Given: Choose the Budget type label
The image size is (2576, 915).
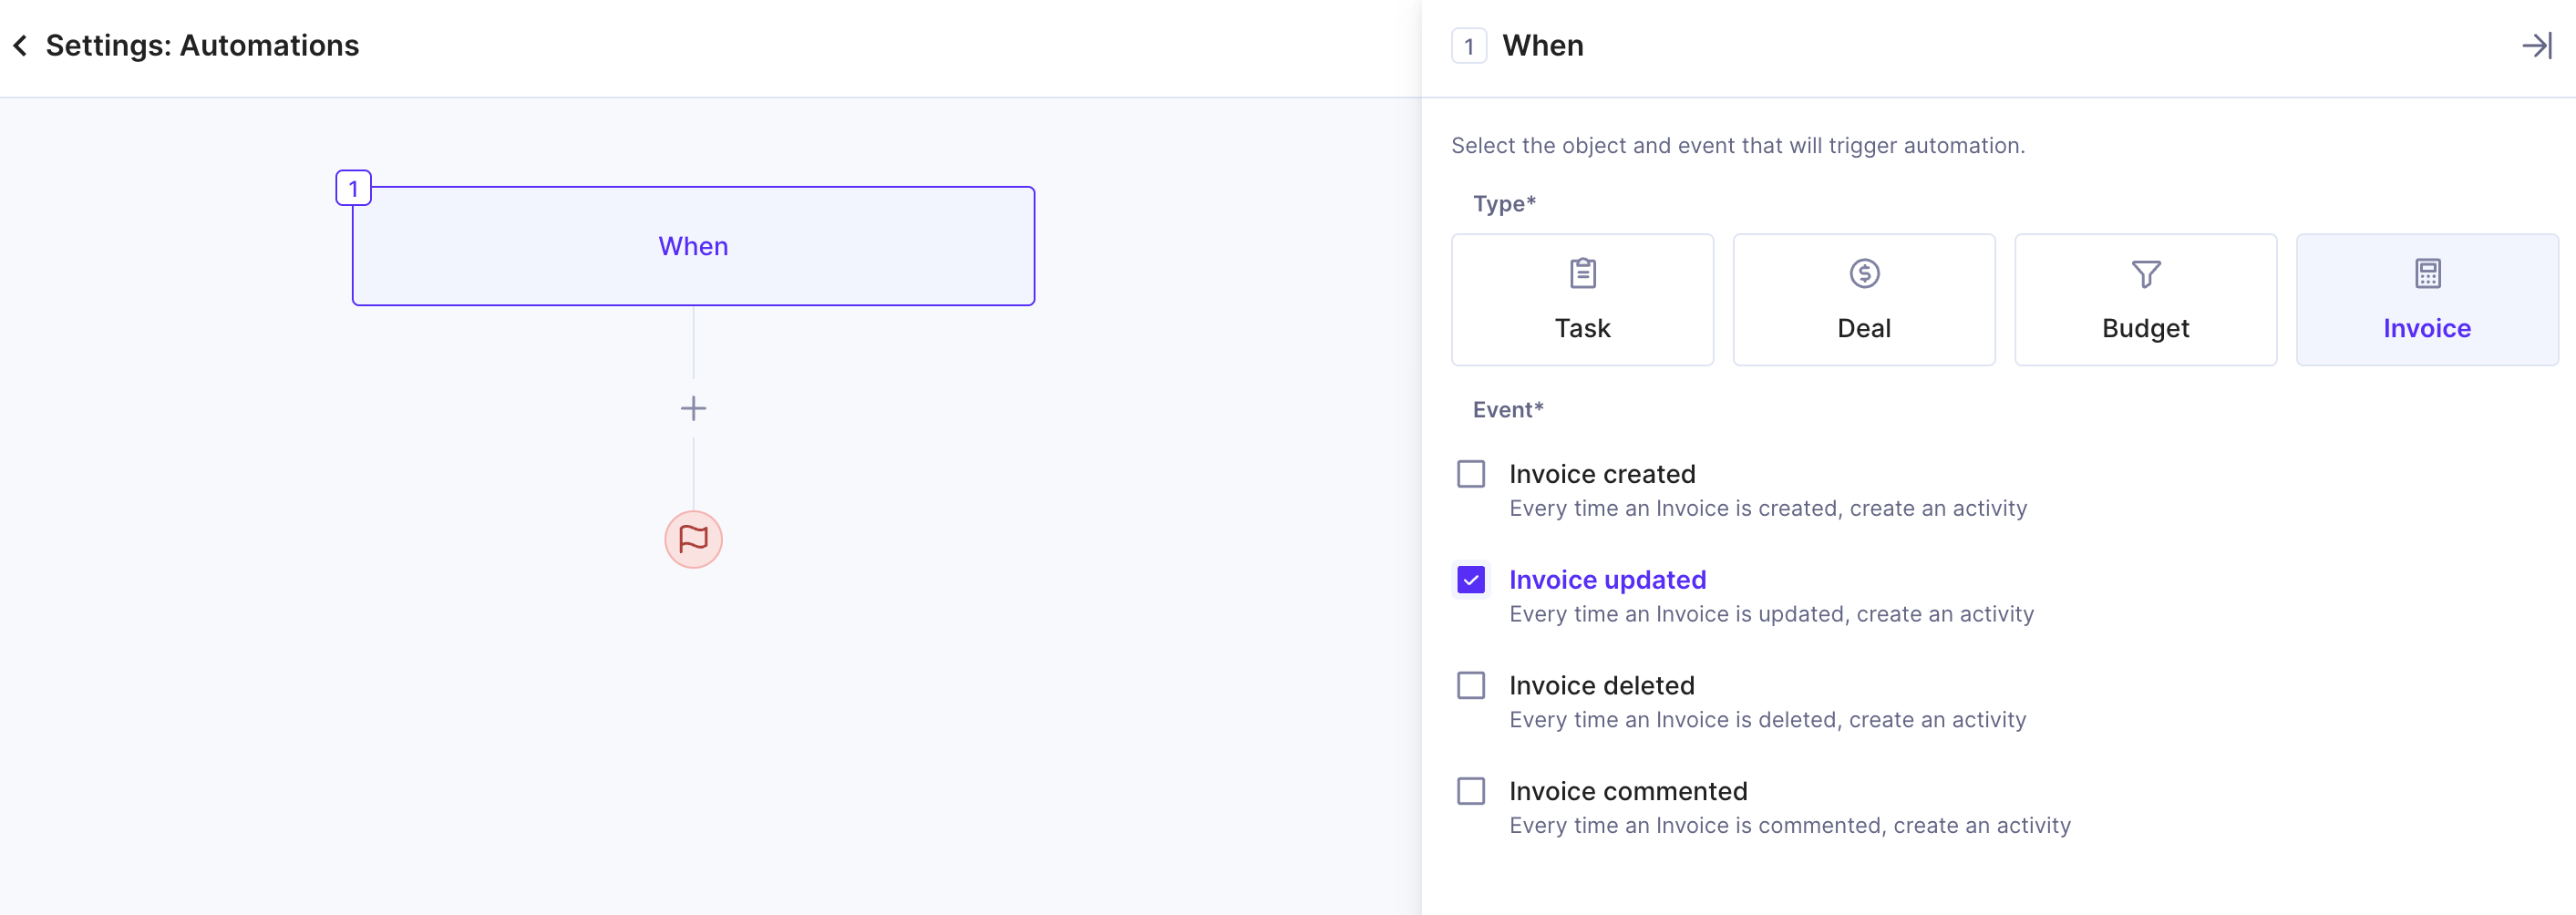Looking at the screenshot, I should tap(2145, 328).
